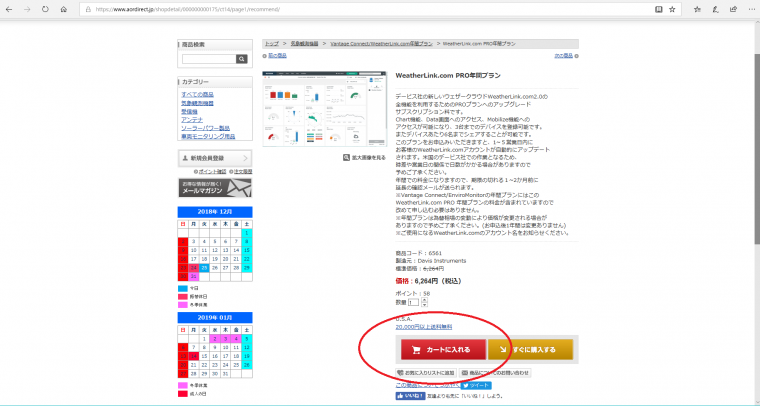
Task: Click お気に入りリストに追加 button
Action: point(426,373)
